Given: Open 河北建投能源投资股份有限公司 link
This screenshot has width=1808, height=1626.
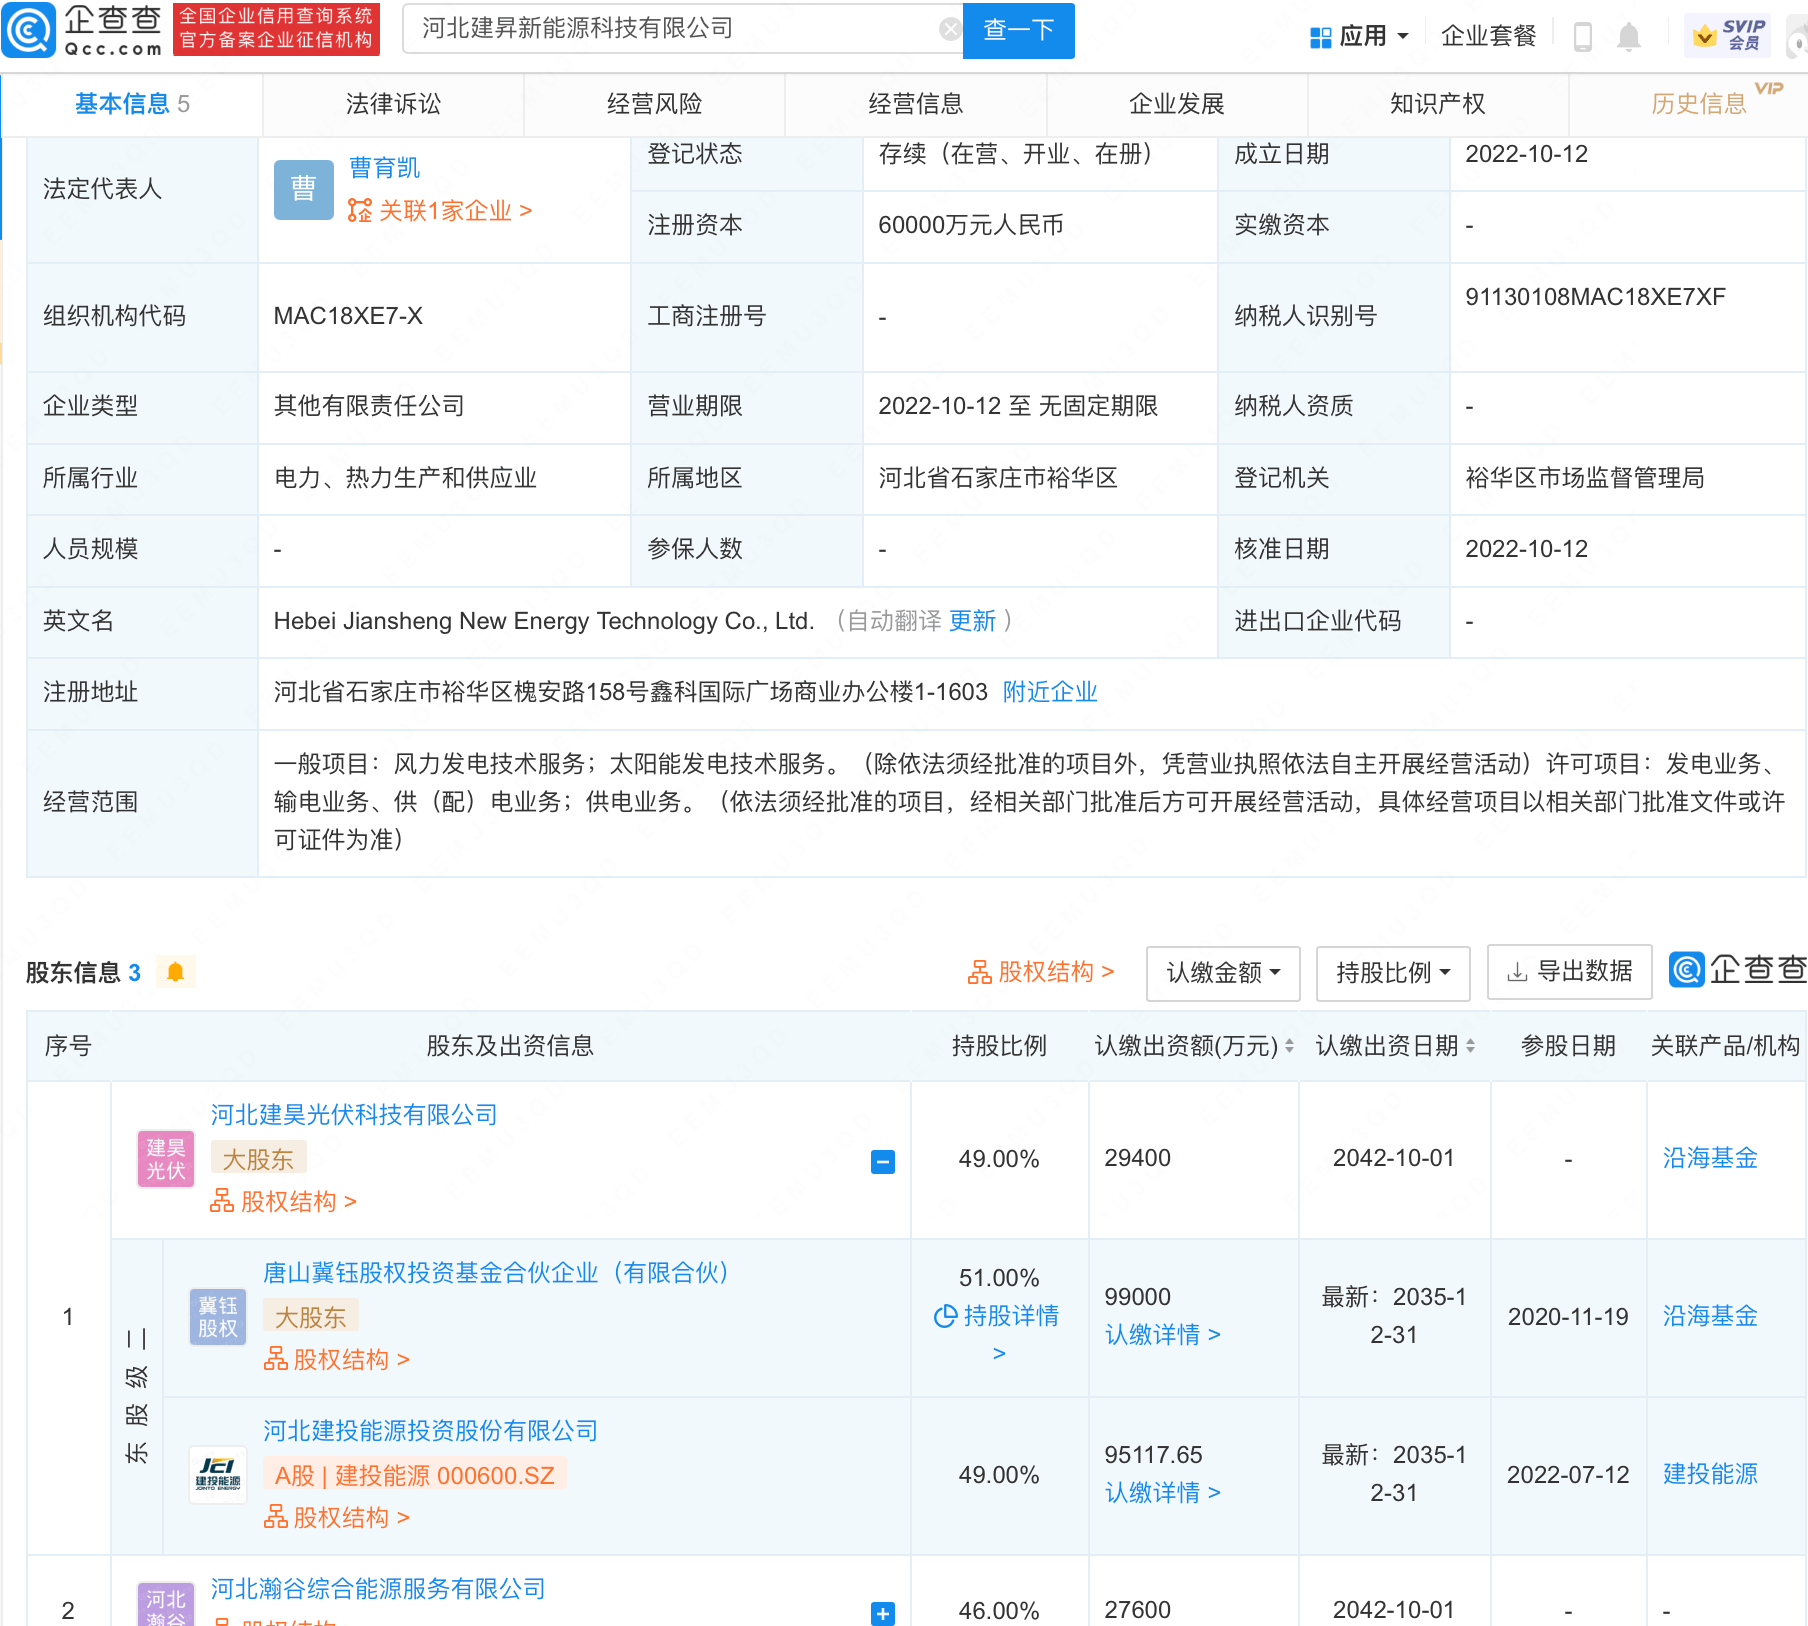Looking at the screenshot, I should pyautogui.click(x=430, y=1431).
